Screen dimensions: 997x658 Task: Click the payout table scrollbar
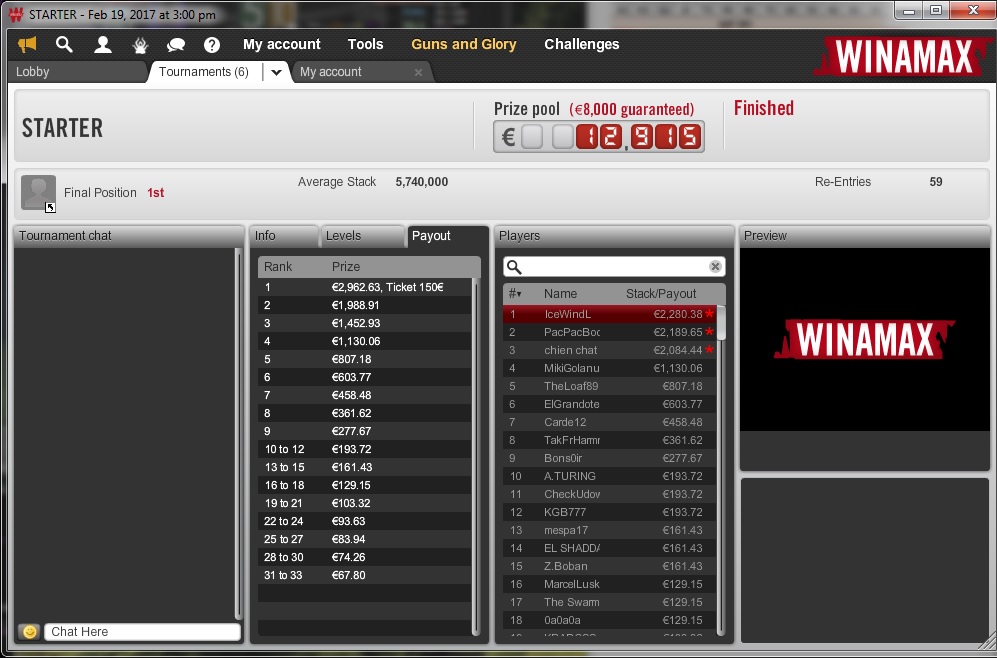click(x=476, y=456)
